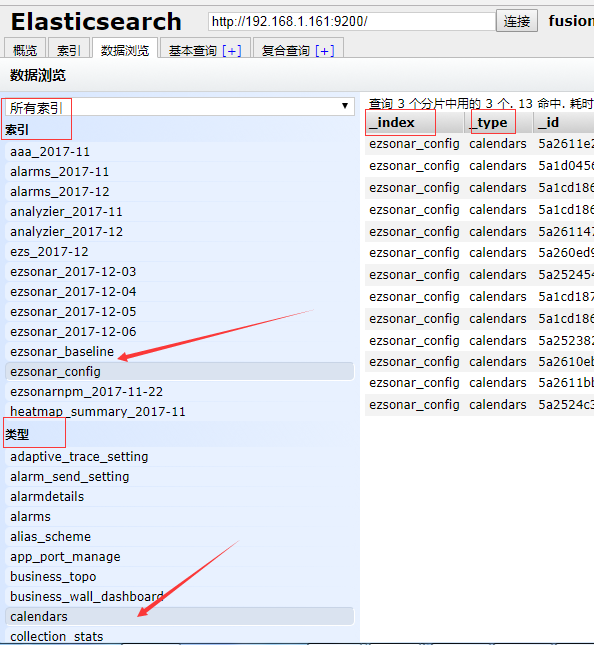
Task: Select index alarms_2017-12
Action: (x=179, y=192)
